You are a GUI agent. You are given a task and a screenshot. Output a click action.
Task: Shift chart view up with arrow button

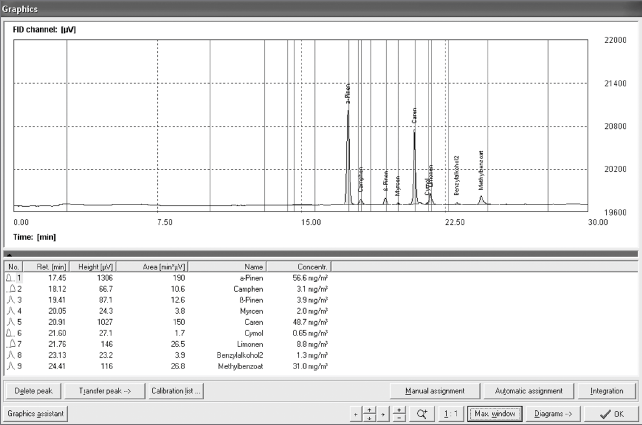coord(369,410)
